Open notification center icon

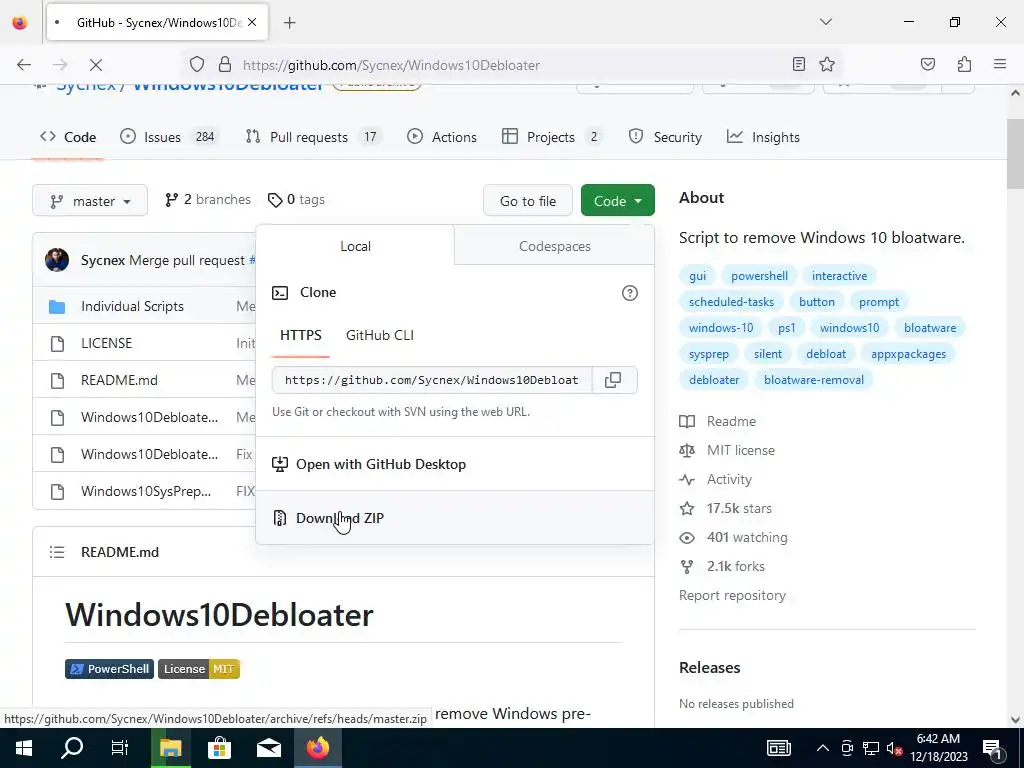pos(991,748)
